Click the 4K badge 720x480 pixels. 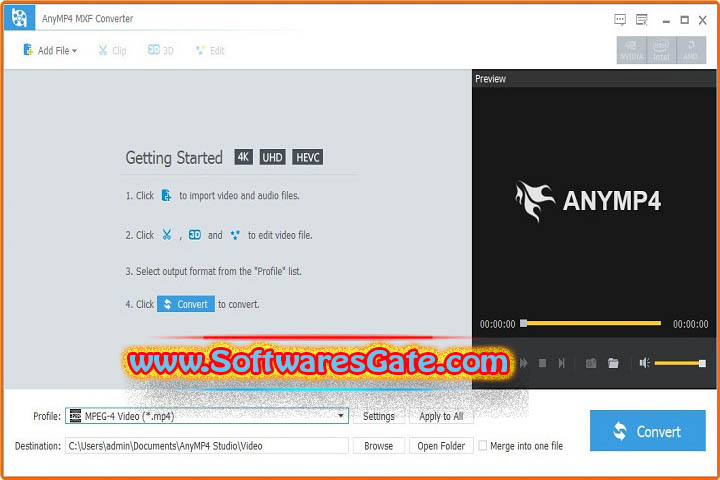(243, 157)
